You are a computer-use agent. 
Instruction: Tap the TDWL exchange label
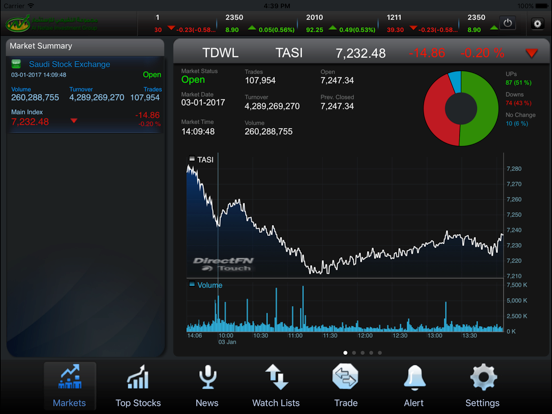click(x=220, y=53)
